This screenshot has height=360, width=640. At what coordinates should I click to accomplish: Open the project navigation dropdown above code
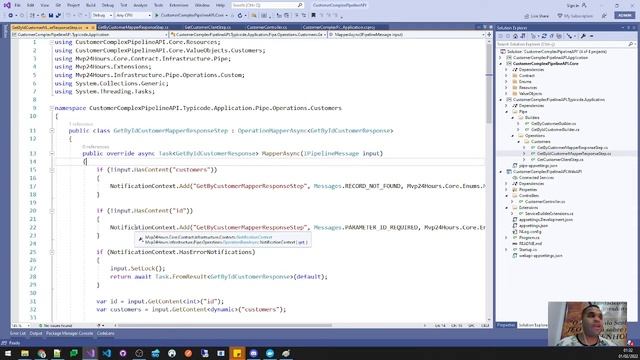(90, 35)
